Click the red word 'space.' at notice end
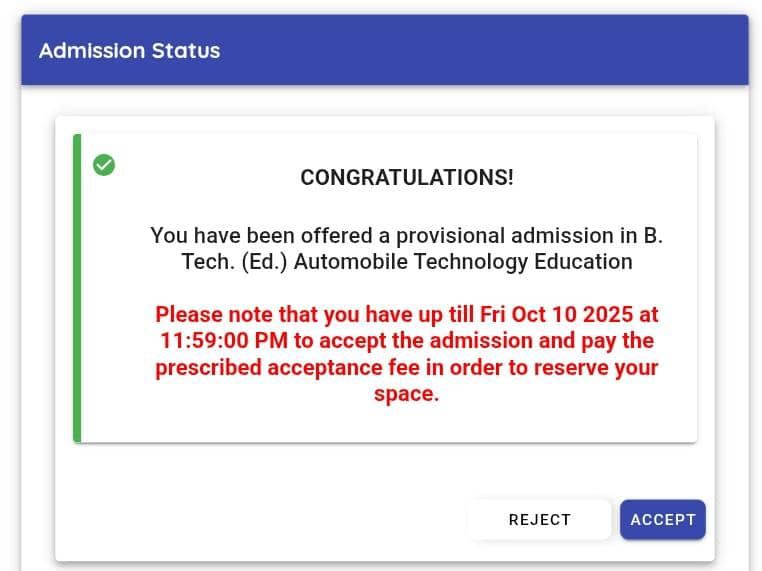Viewport: 762px width, 571px height. point(407,394)
